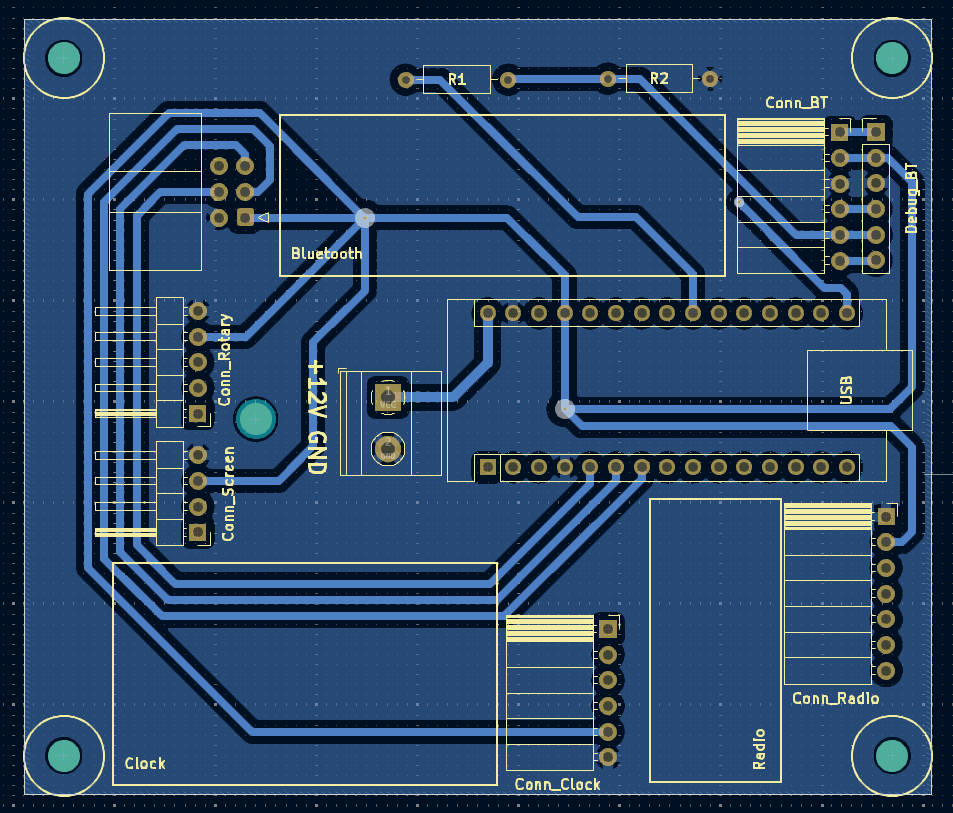Viewport: 953px width, 813px height.
Task: Select the top-left mounting hole
Action: (x=64, y=58)
